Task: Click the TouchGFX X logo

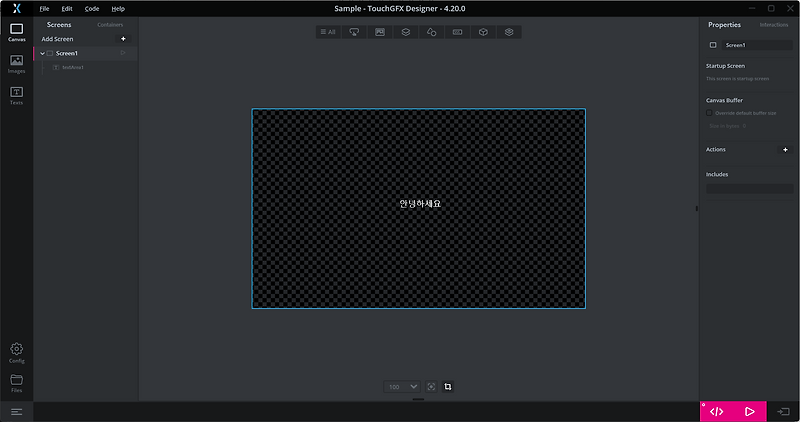Action: [x=17, y=8]
